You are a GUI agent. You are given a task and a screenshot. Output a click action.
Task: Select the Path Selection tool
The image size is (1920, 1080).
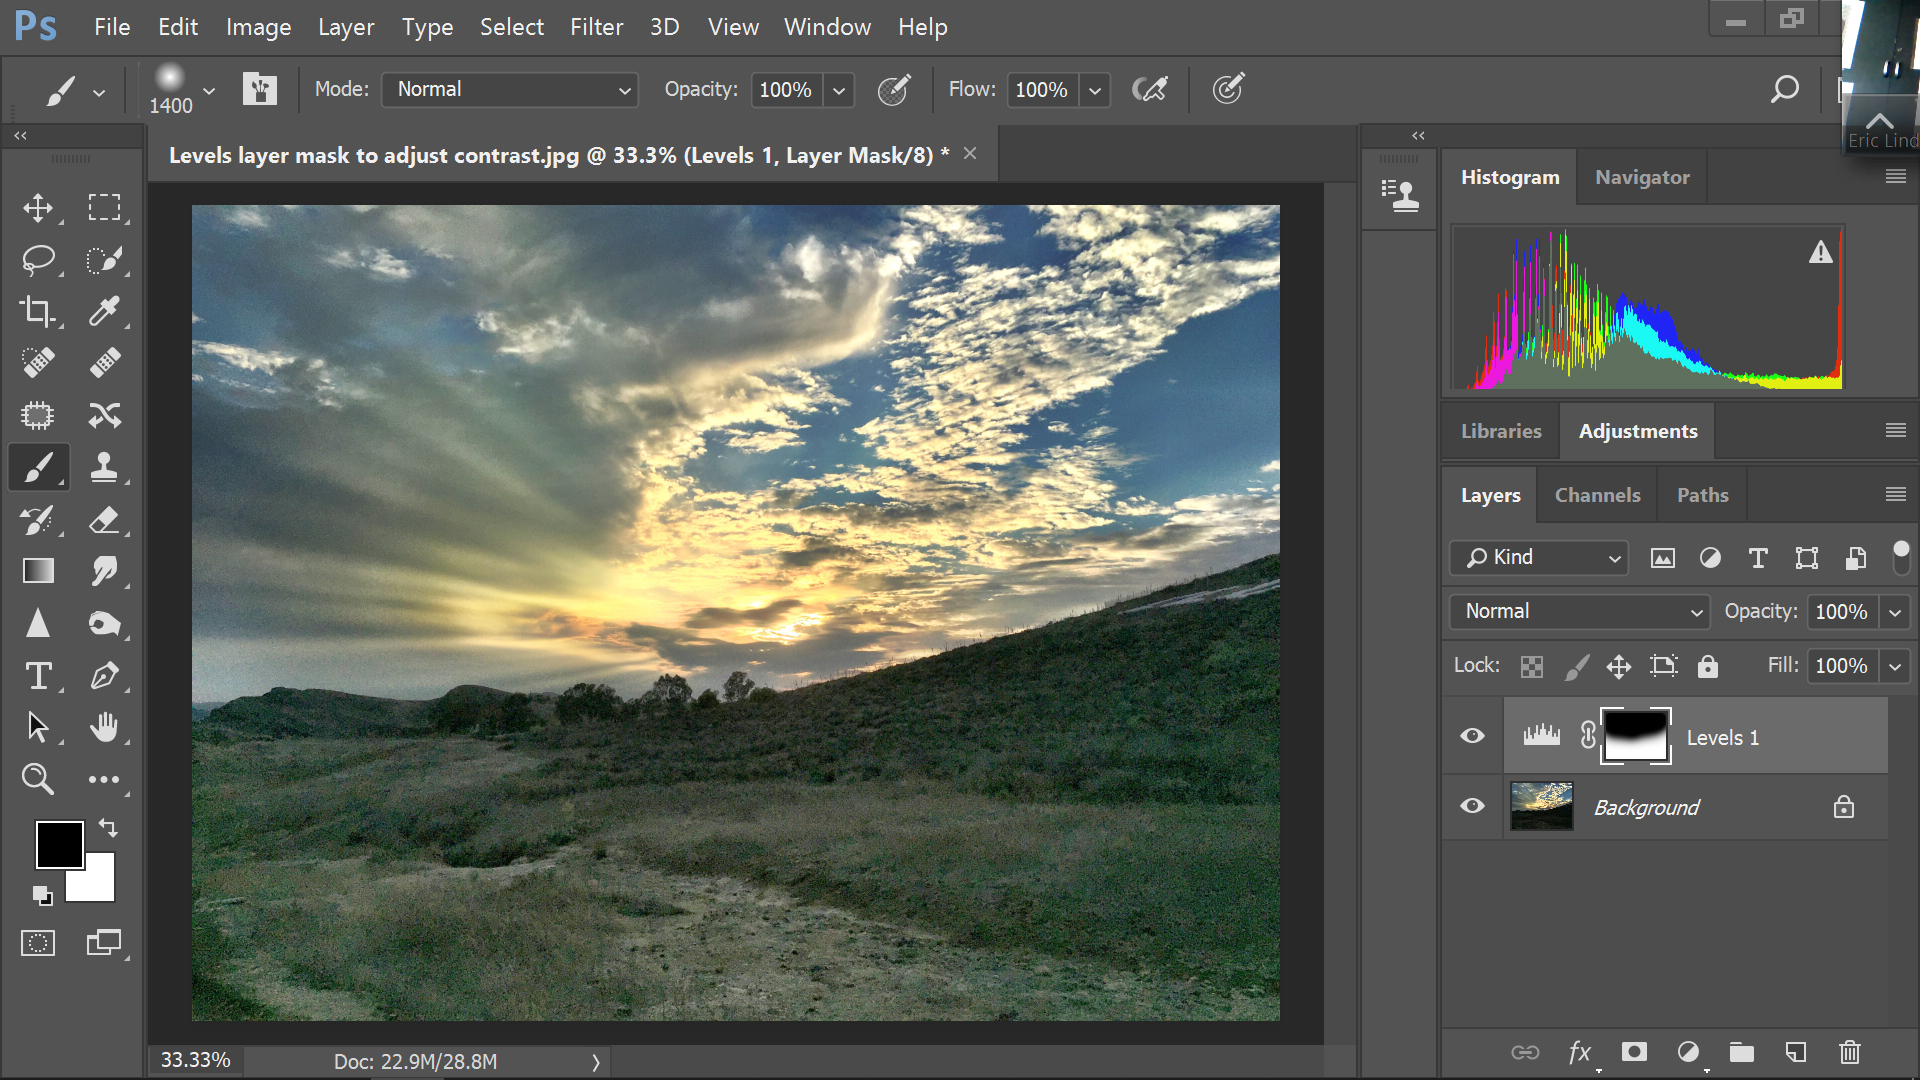click(38, 727)
